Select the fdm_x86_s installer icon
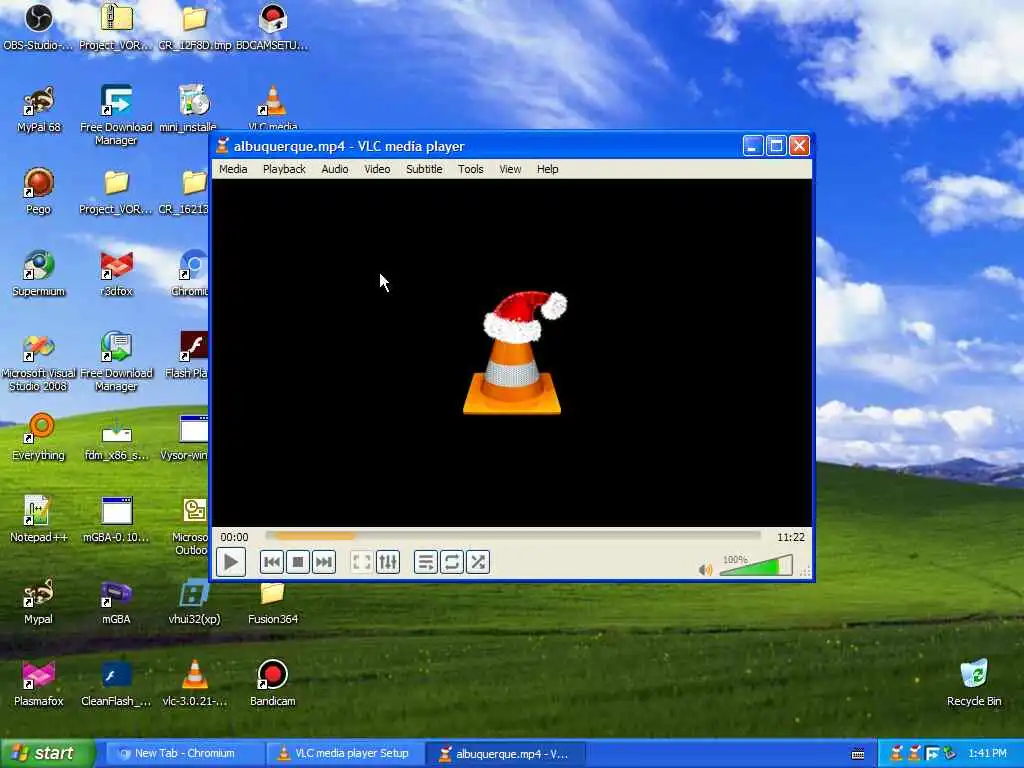 (116, 437)
